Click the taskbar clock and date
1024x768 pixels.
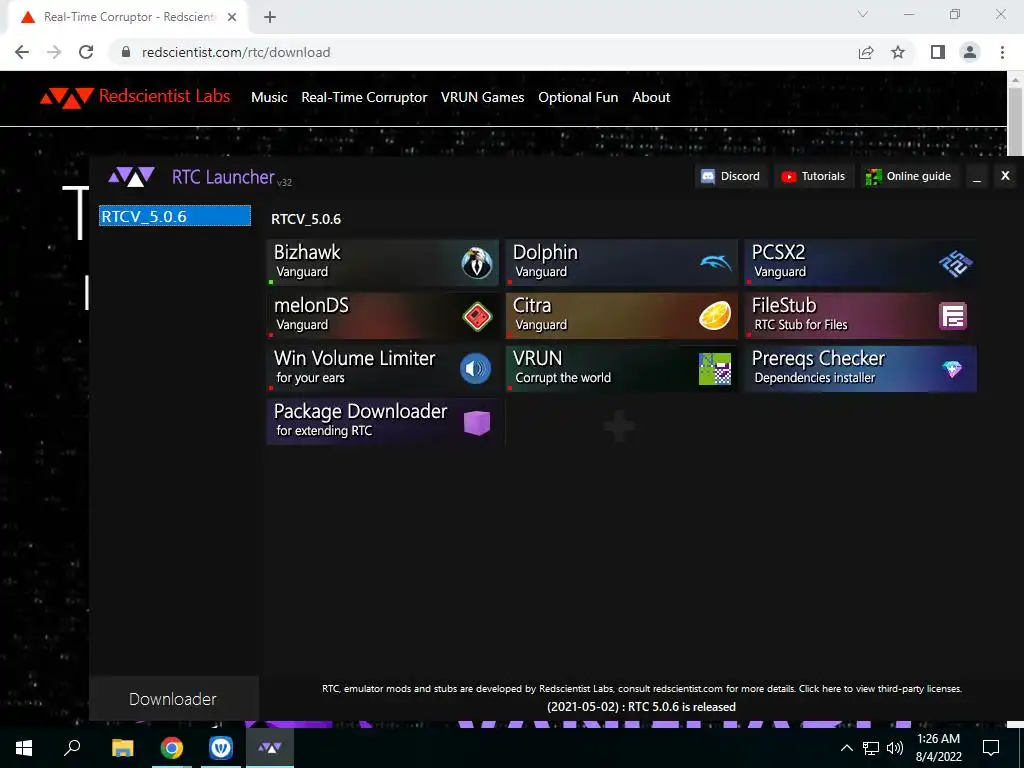[x=938, y=748]
